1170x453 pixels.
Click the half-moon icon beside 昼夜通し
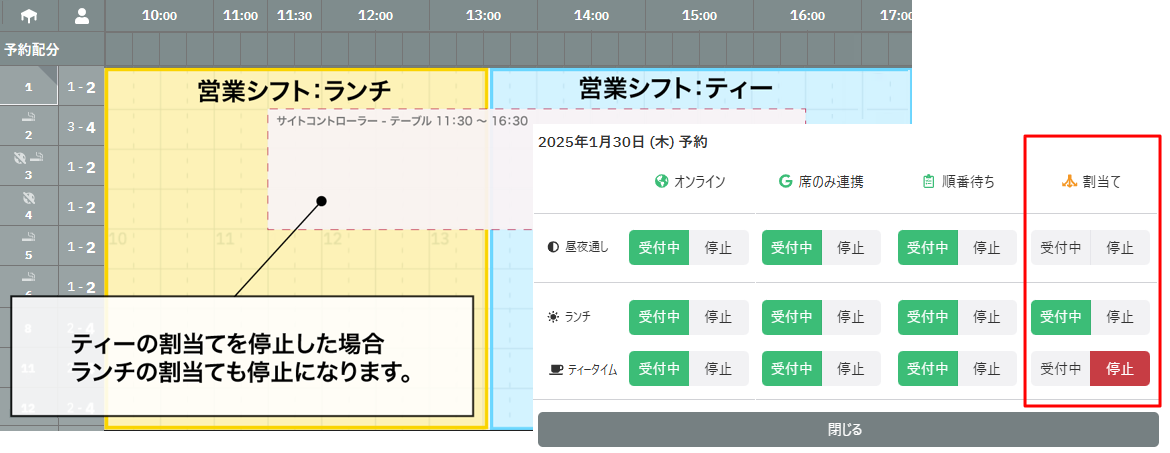pos(554,247)
